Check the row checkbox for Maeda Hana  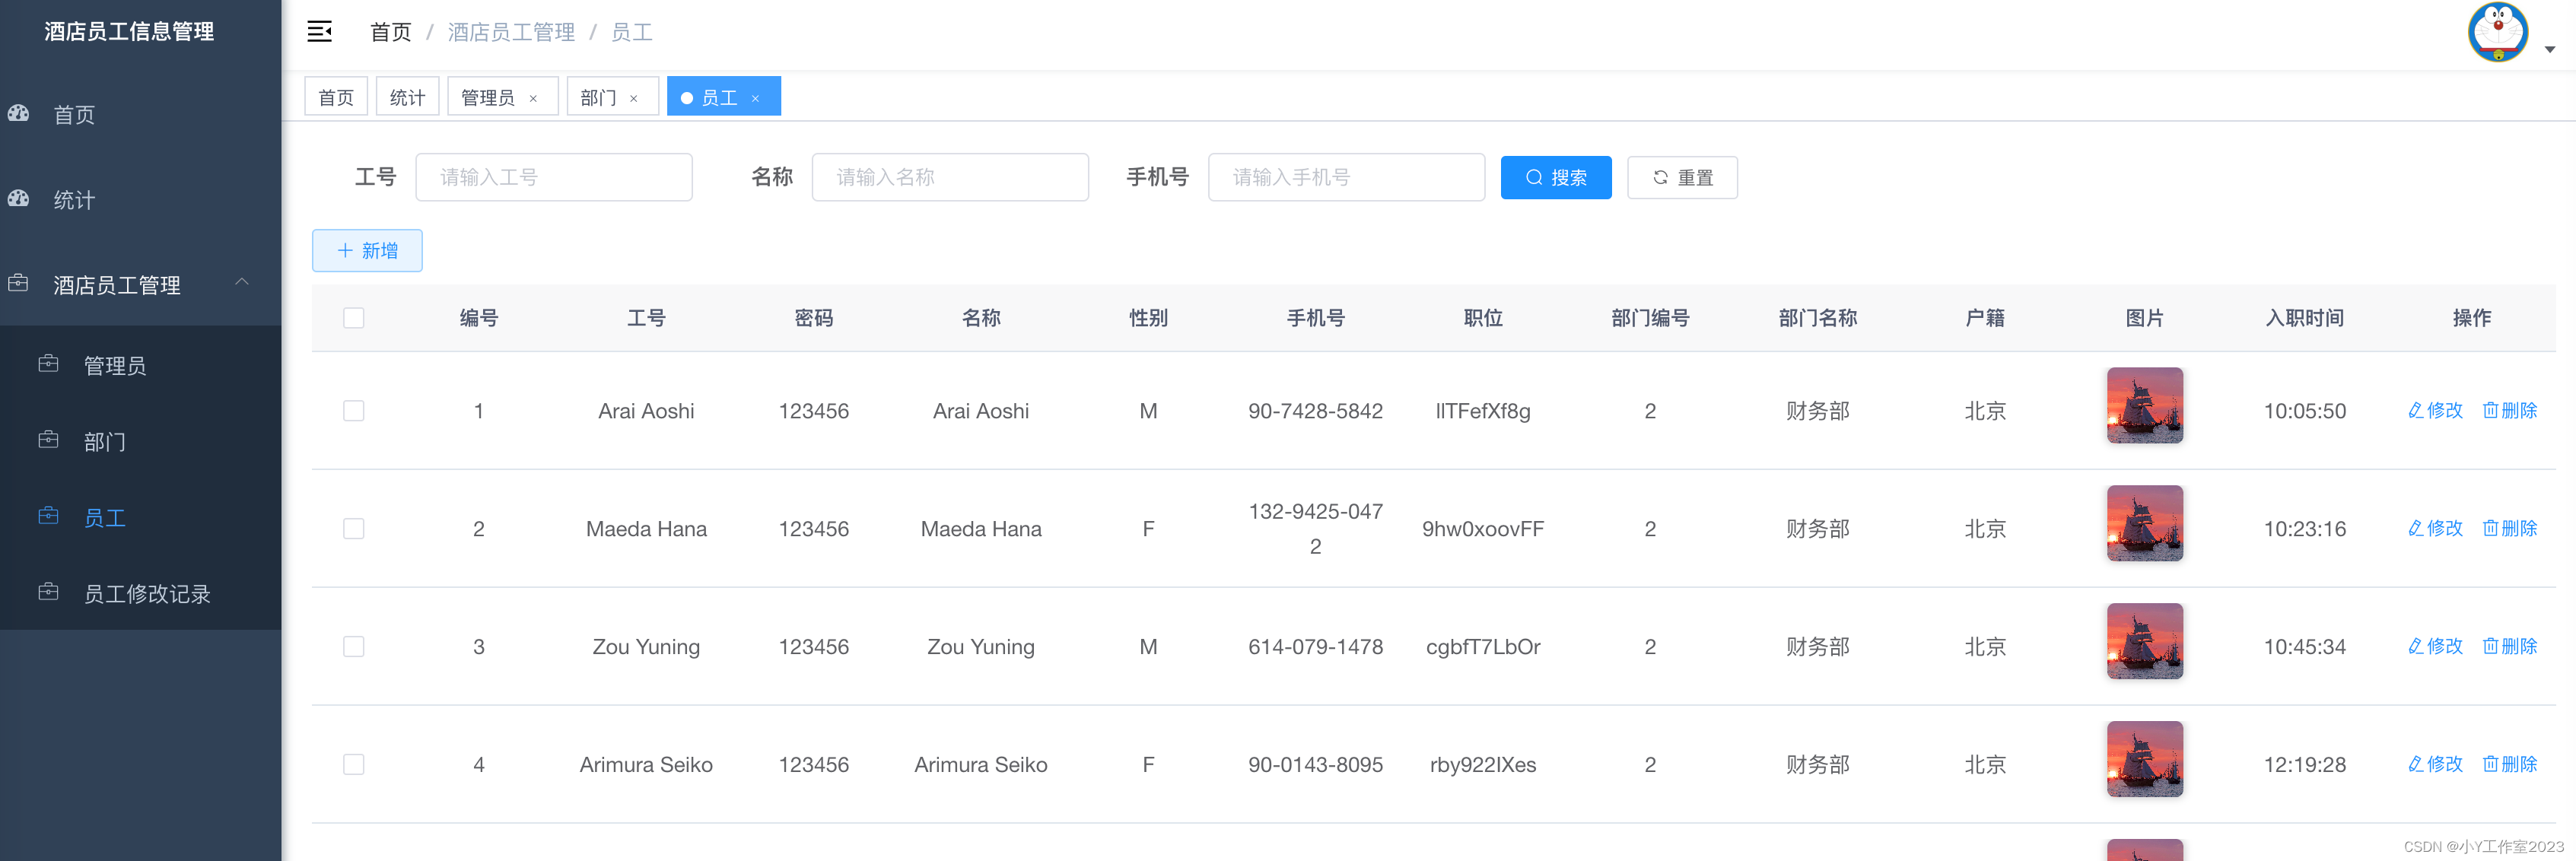click(x=354, y=528)
